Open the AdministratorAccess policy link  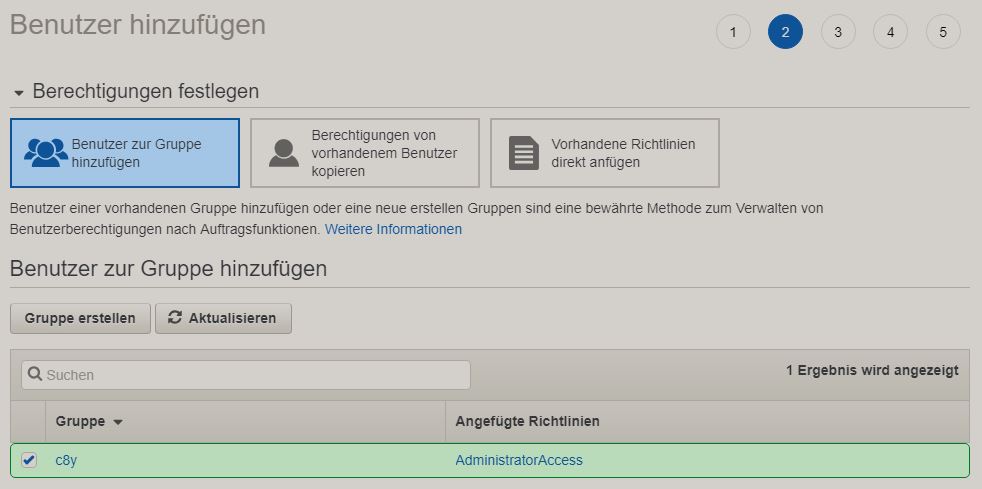[x=518, y=460]
